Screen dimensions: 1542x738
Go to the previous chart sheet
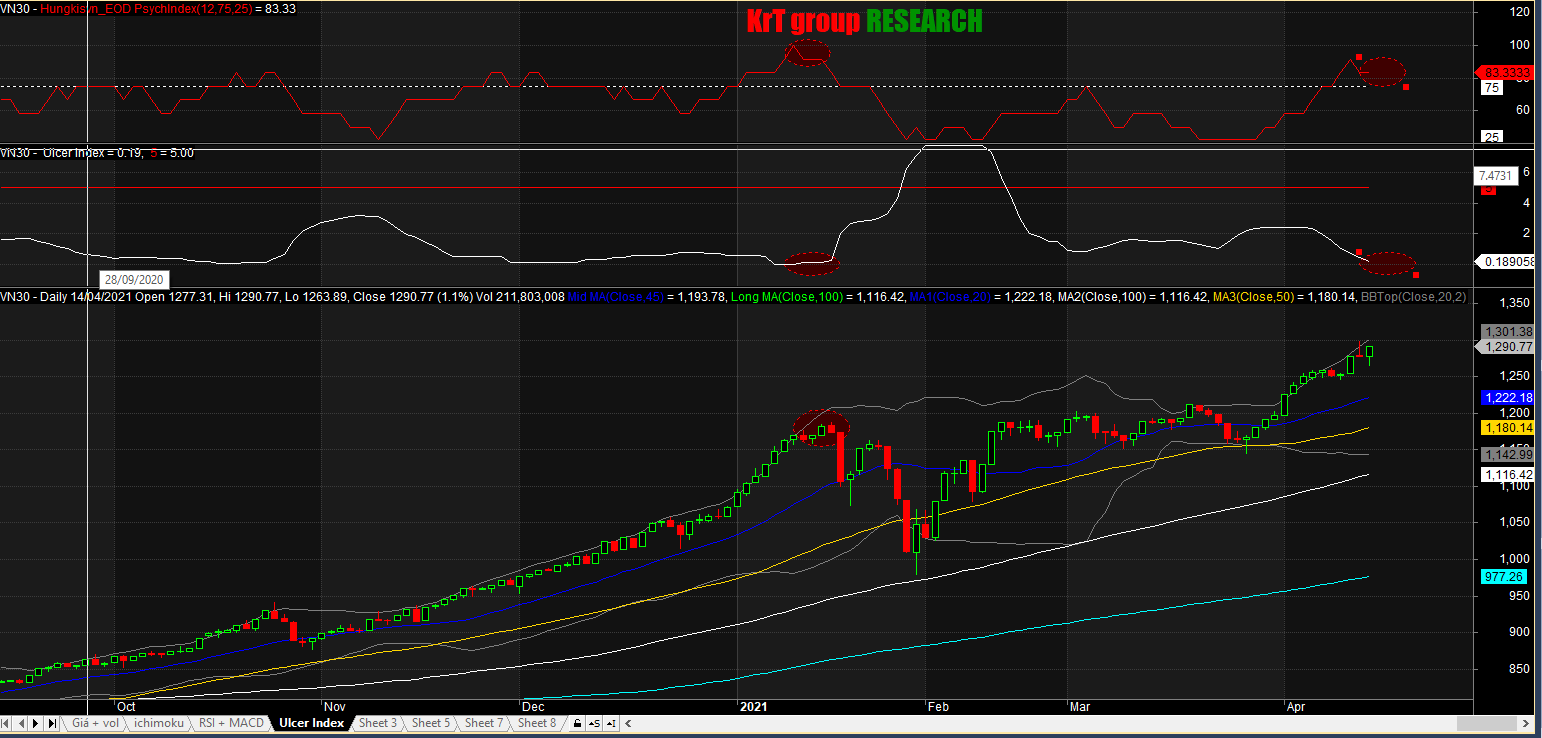tap(22, 723)
